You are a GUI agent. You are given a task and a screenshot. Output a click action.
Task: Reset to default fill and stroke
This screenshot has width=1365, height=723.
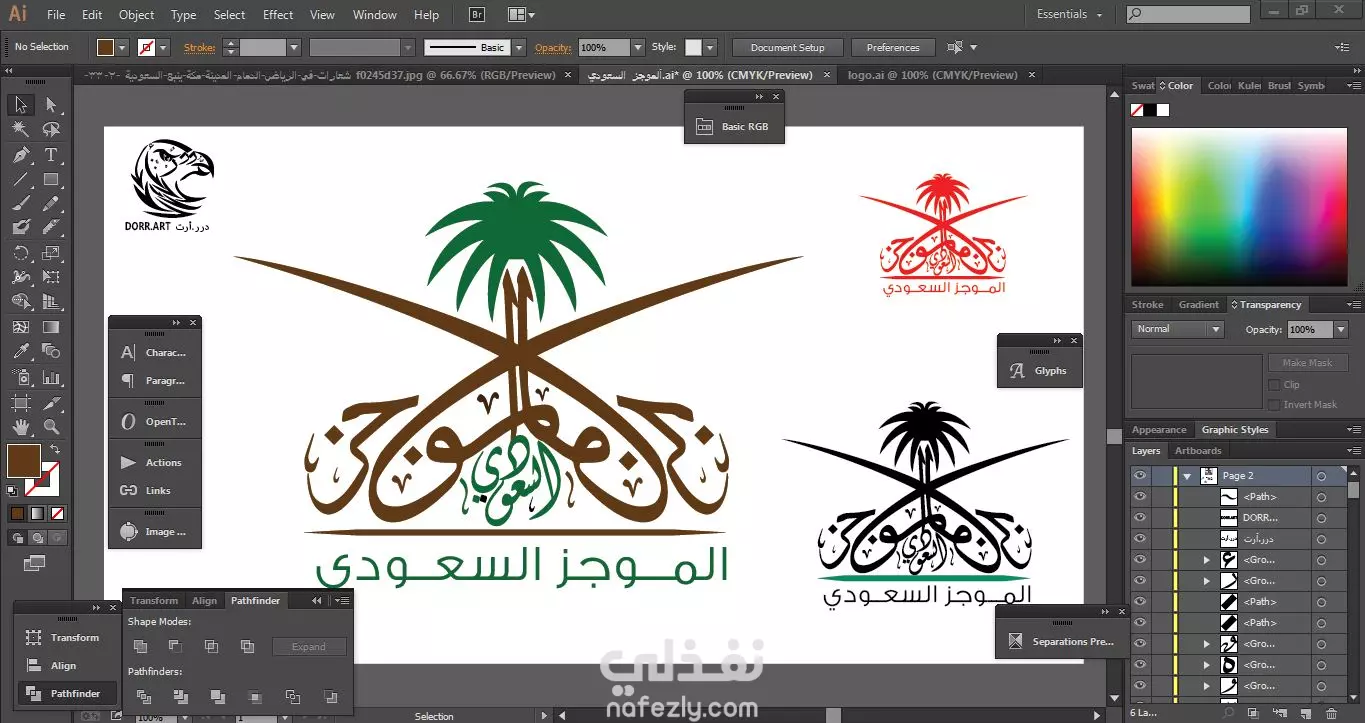click(12, 491)
